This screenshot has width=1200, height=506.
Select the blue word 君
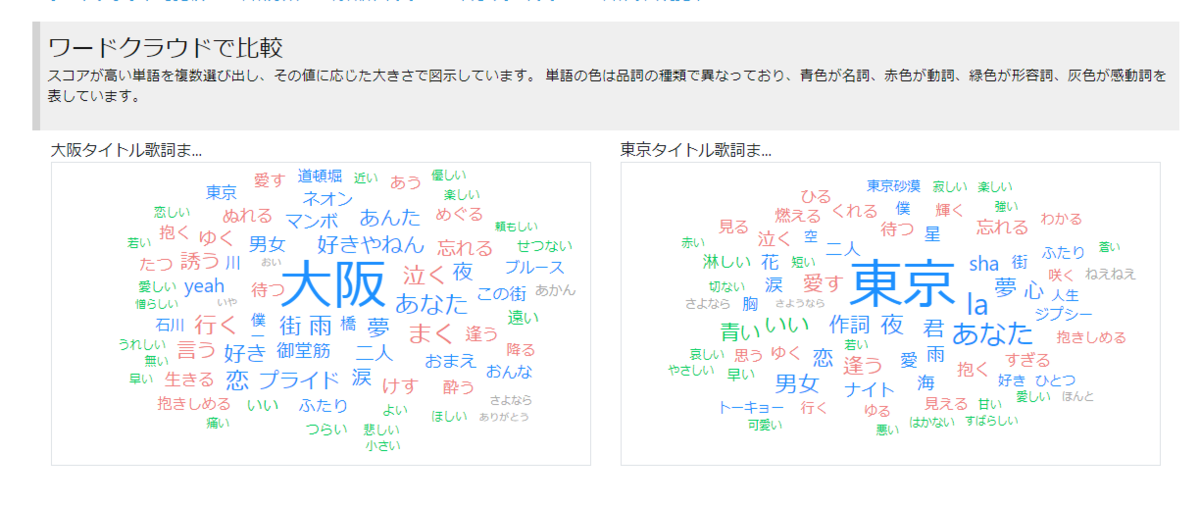click(x=934, y=327)
